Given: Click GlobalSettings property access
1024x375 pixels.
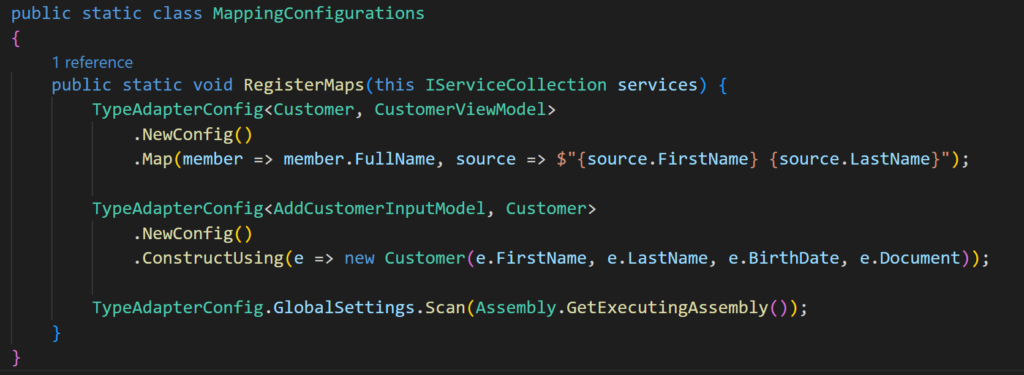Looking at the screenshot, I should coord(344,308).
